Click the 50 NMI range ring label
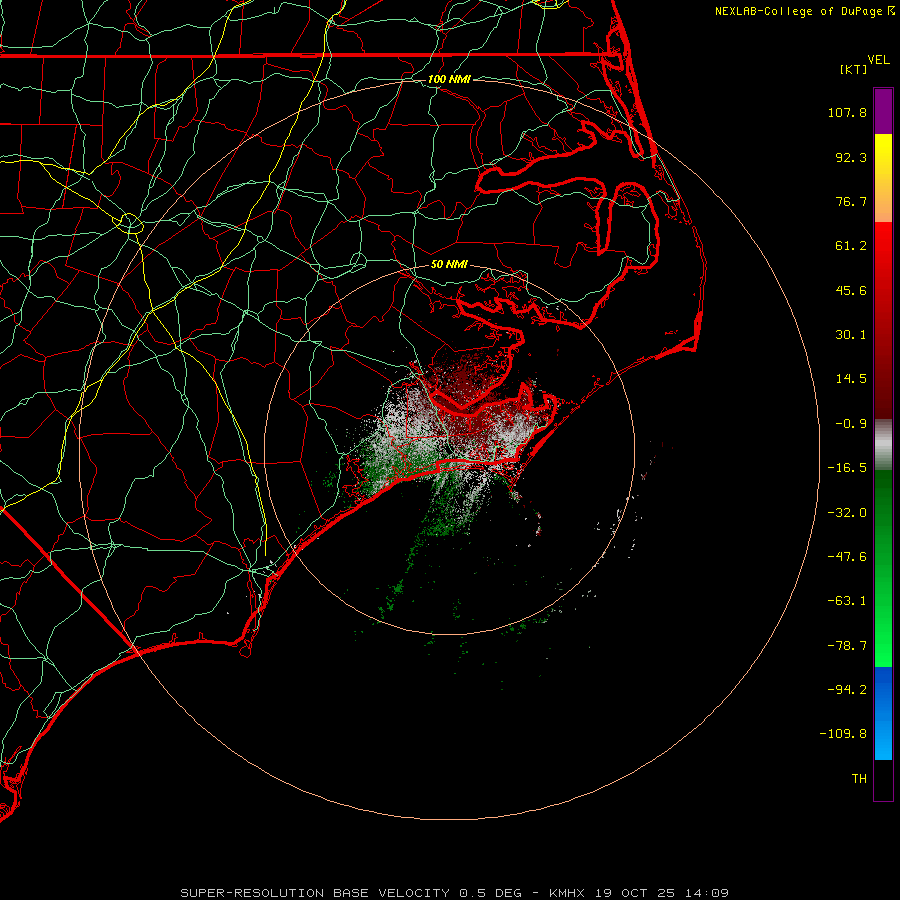 [x=449, y=264]
